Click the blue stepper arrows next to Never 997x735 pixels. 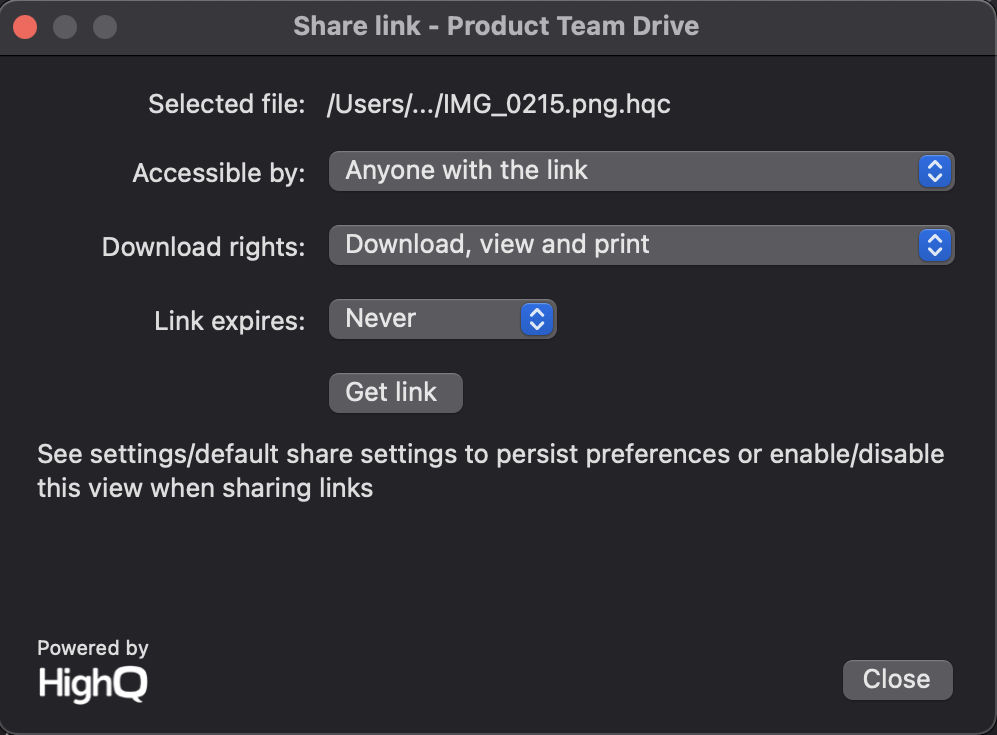(x=537, y=319)
